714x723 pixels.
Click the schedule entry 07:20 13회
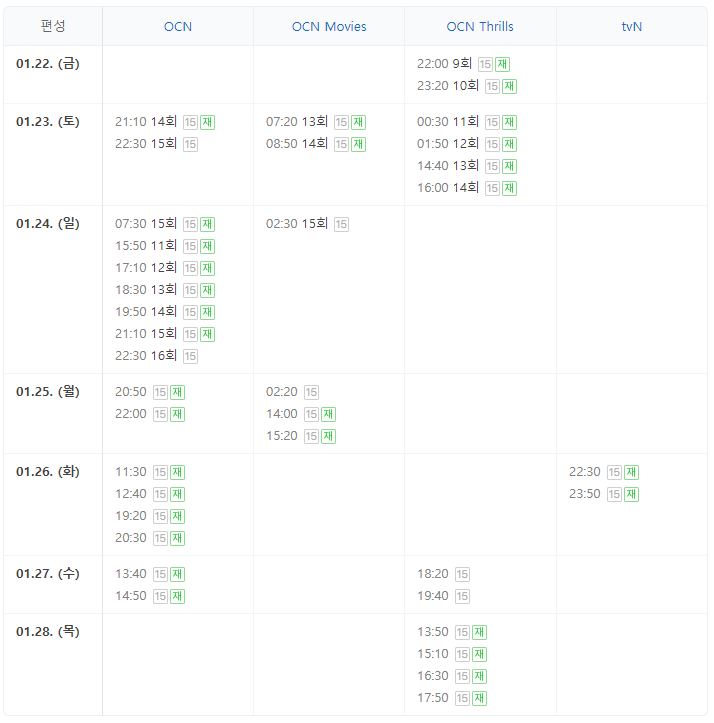297,122
